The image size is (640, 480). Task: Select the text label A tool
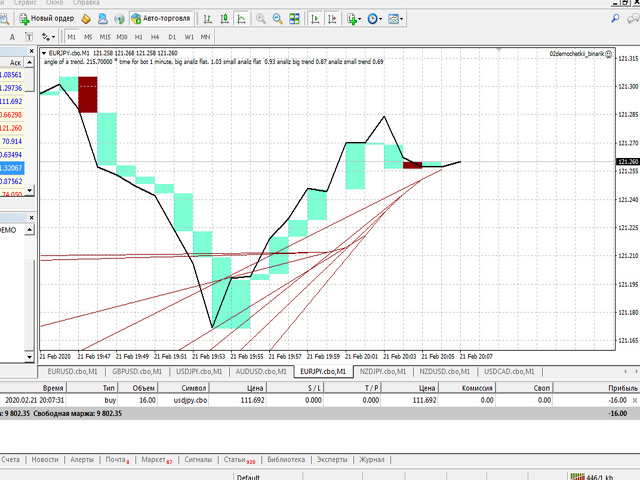click(12, 37)
